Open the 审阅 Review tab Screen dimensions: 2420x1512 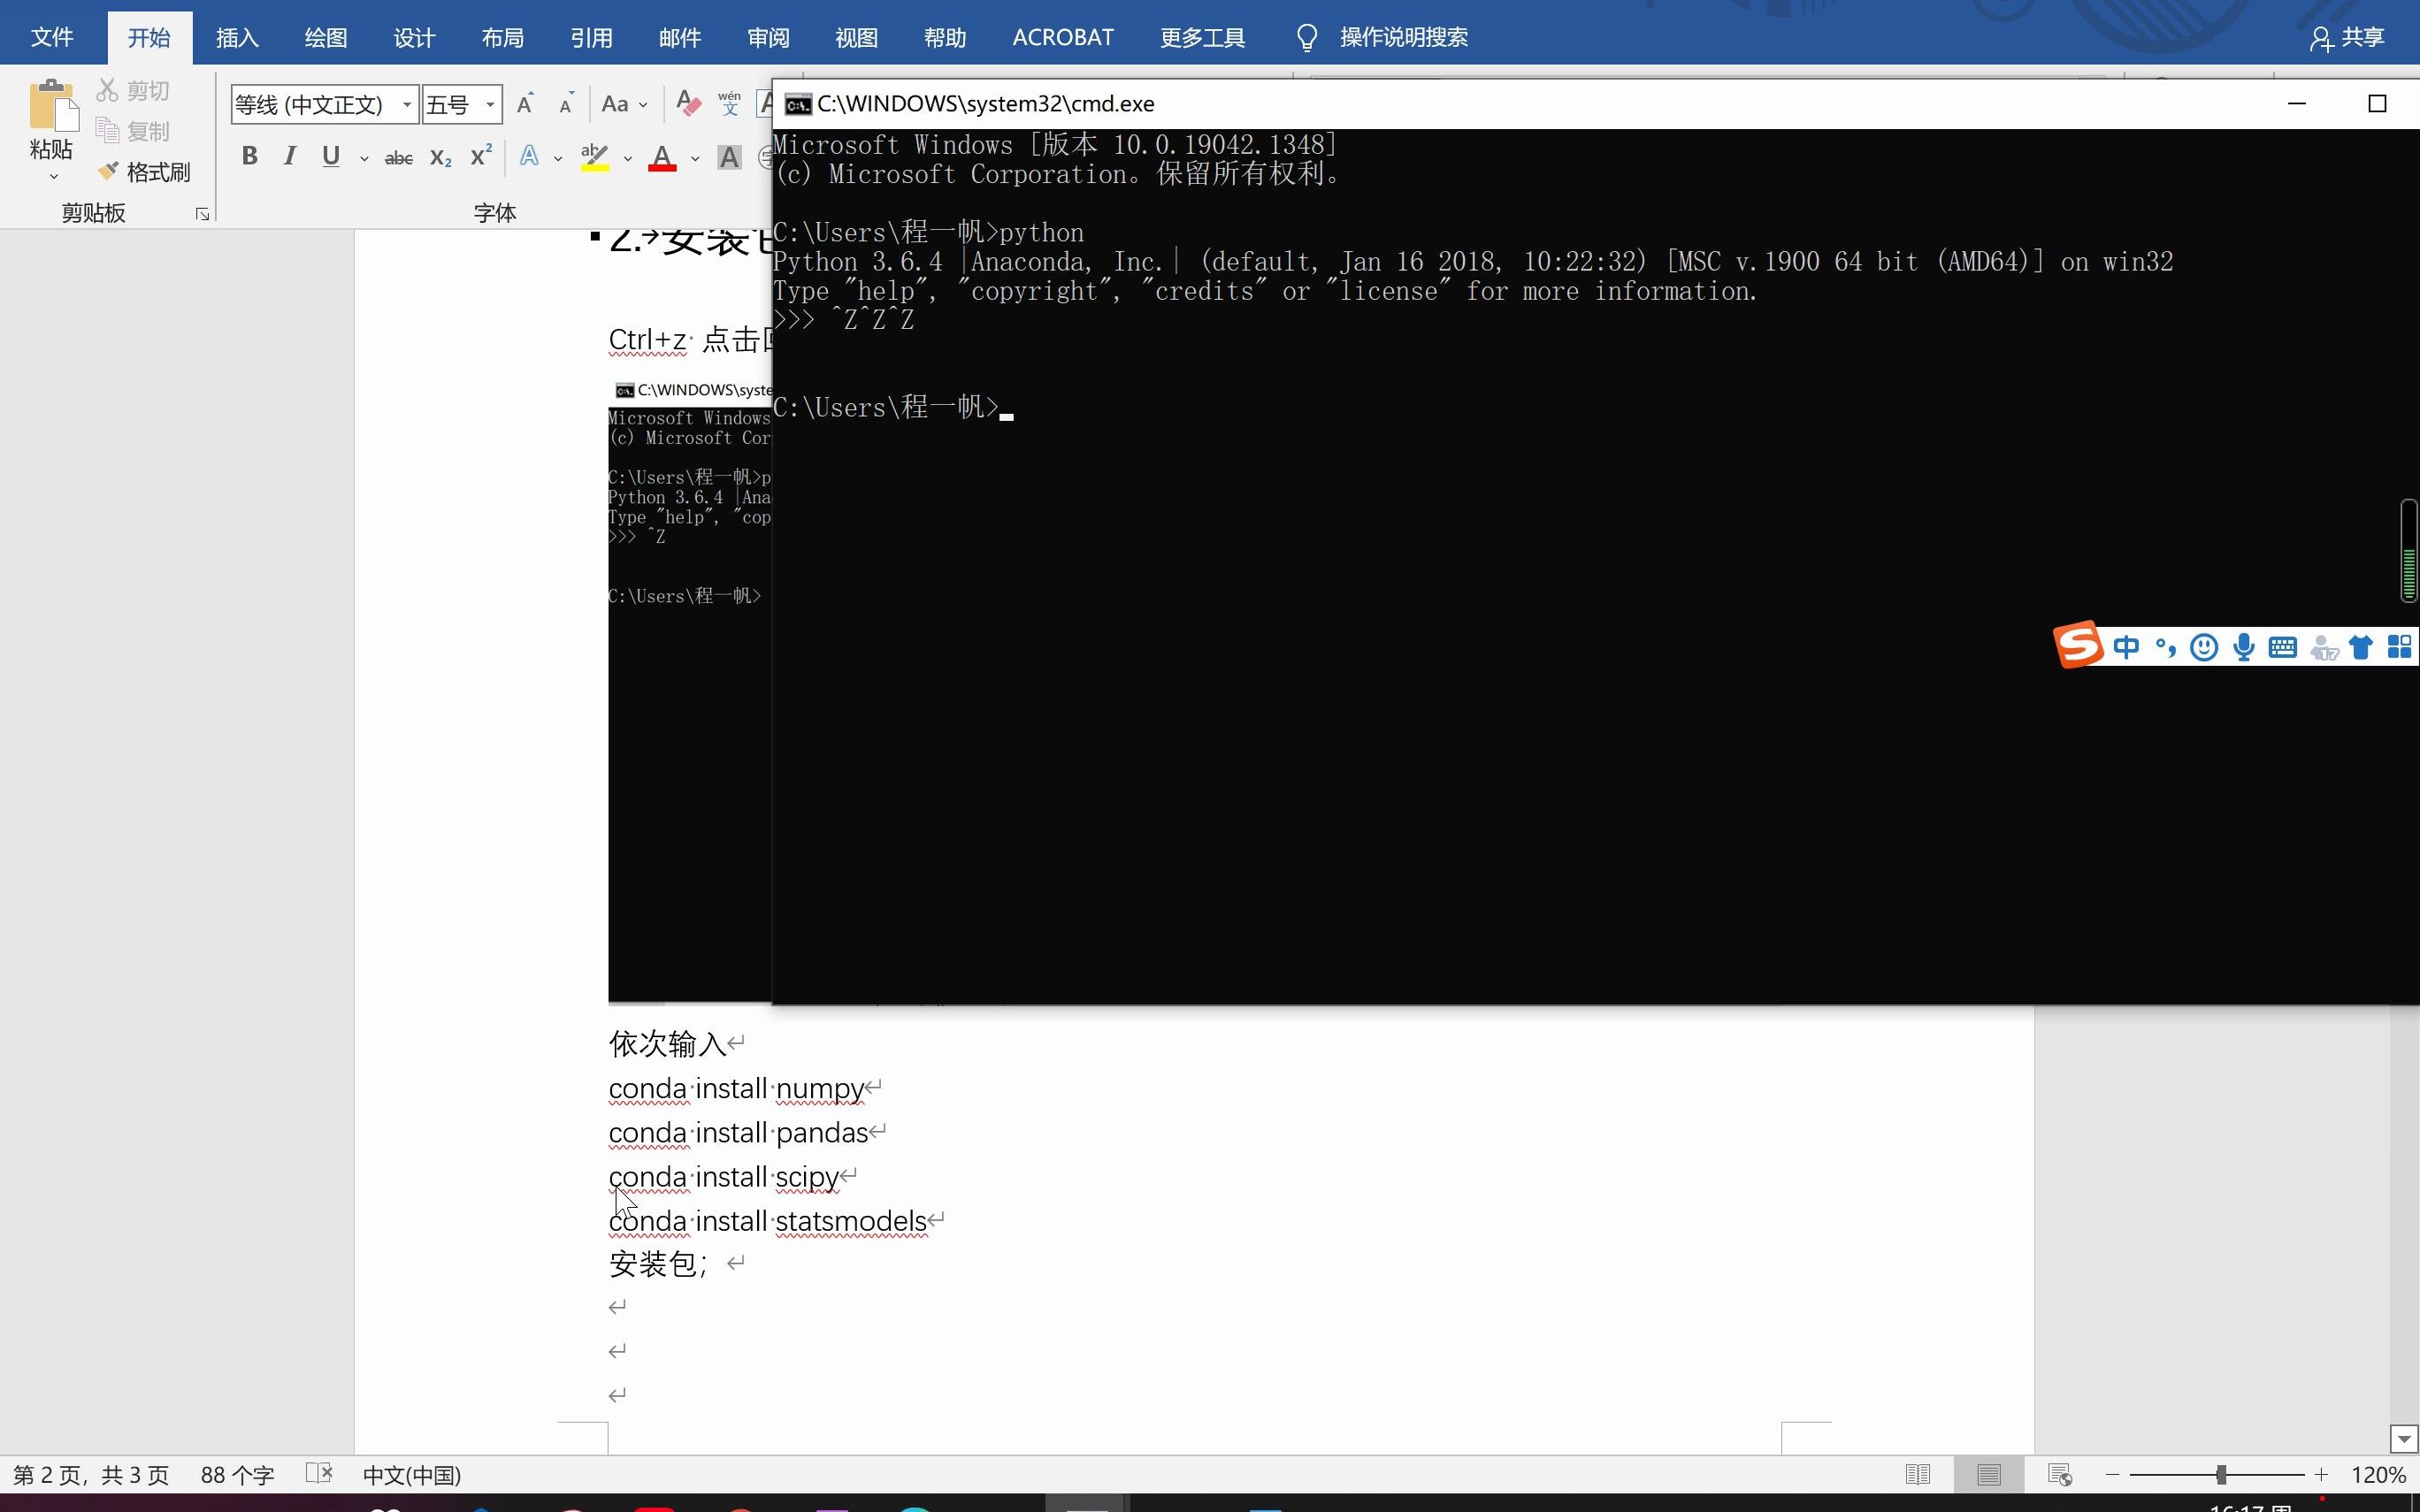pyautogui.click(x=768, y=38)
